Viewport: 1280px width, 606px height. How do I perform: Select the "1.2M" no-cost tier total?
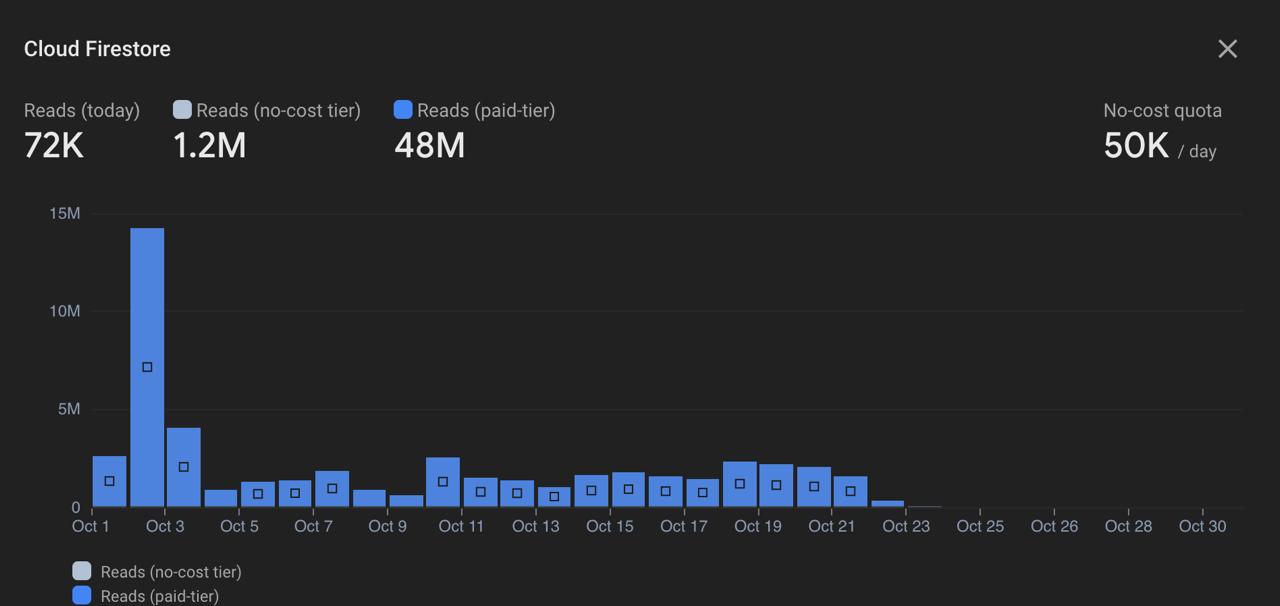coord(209,145)
